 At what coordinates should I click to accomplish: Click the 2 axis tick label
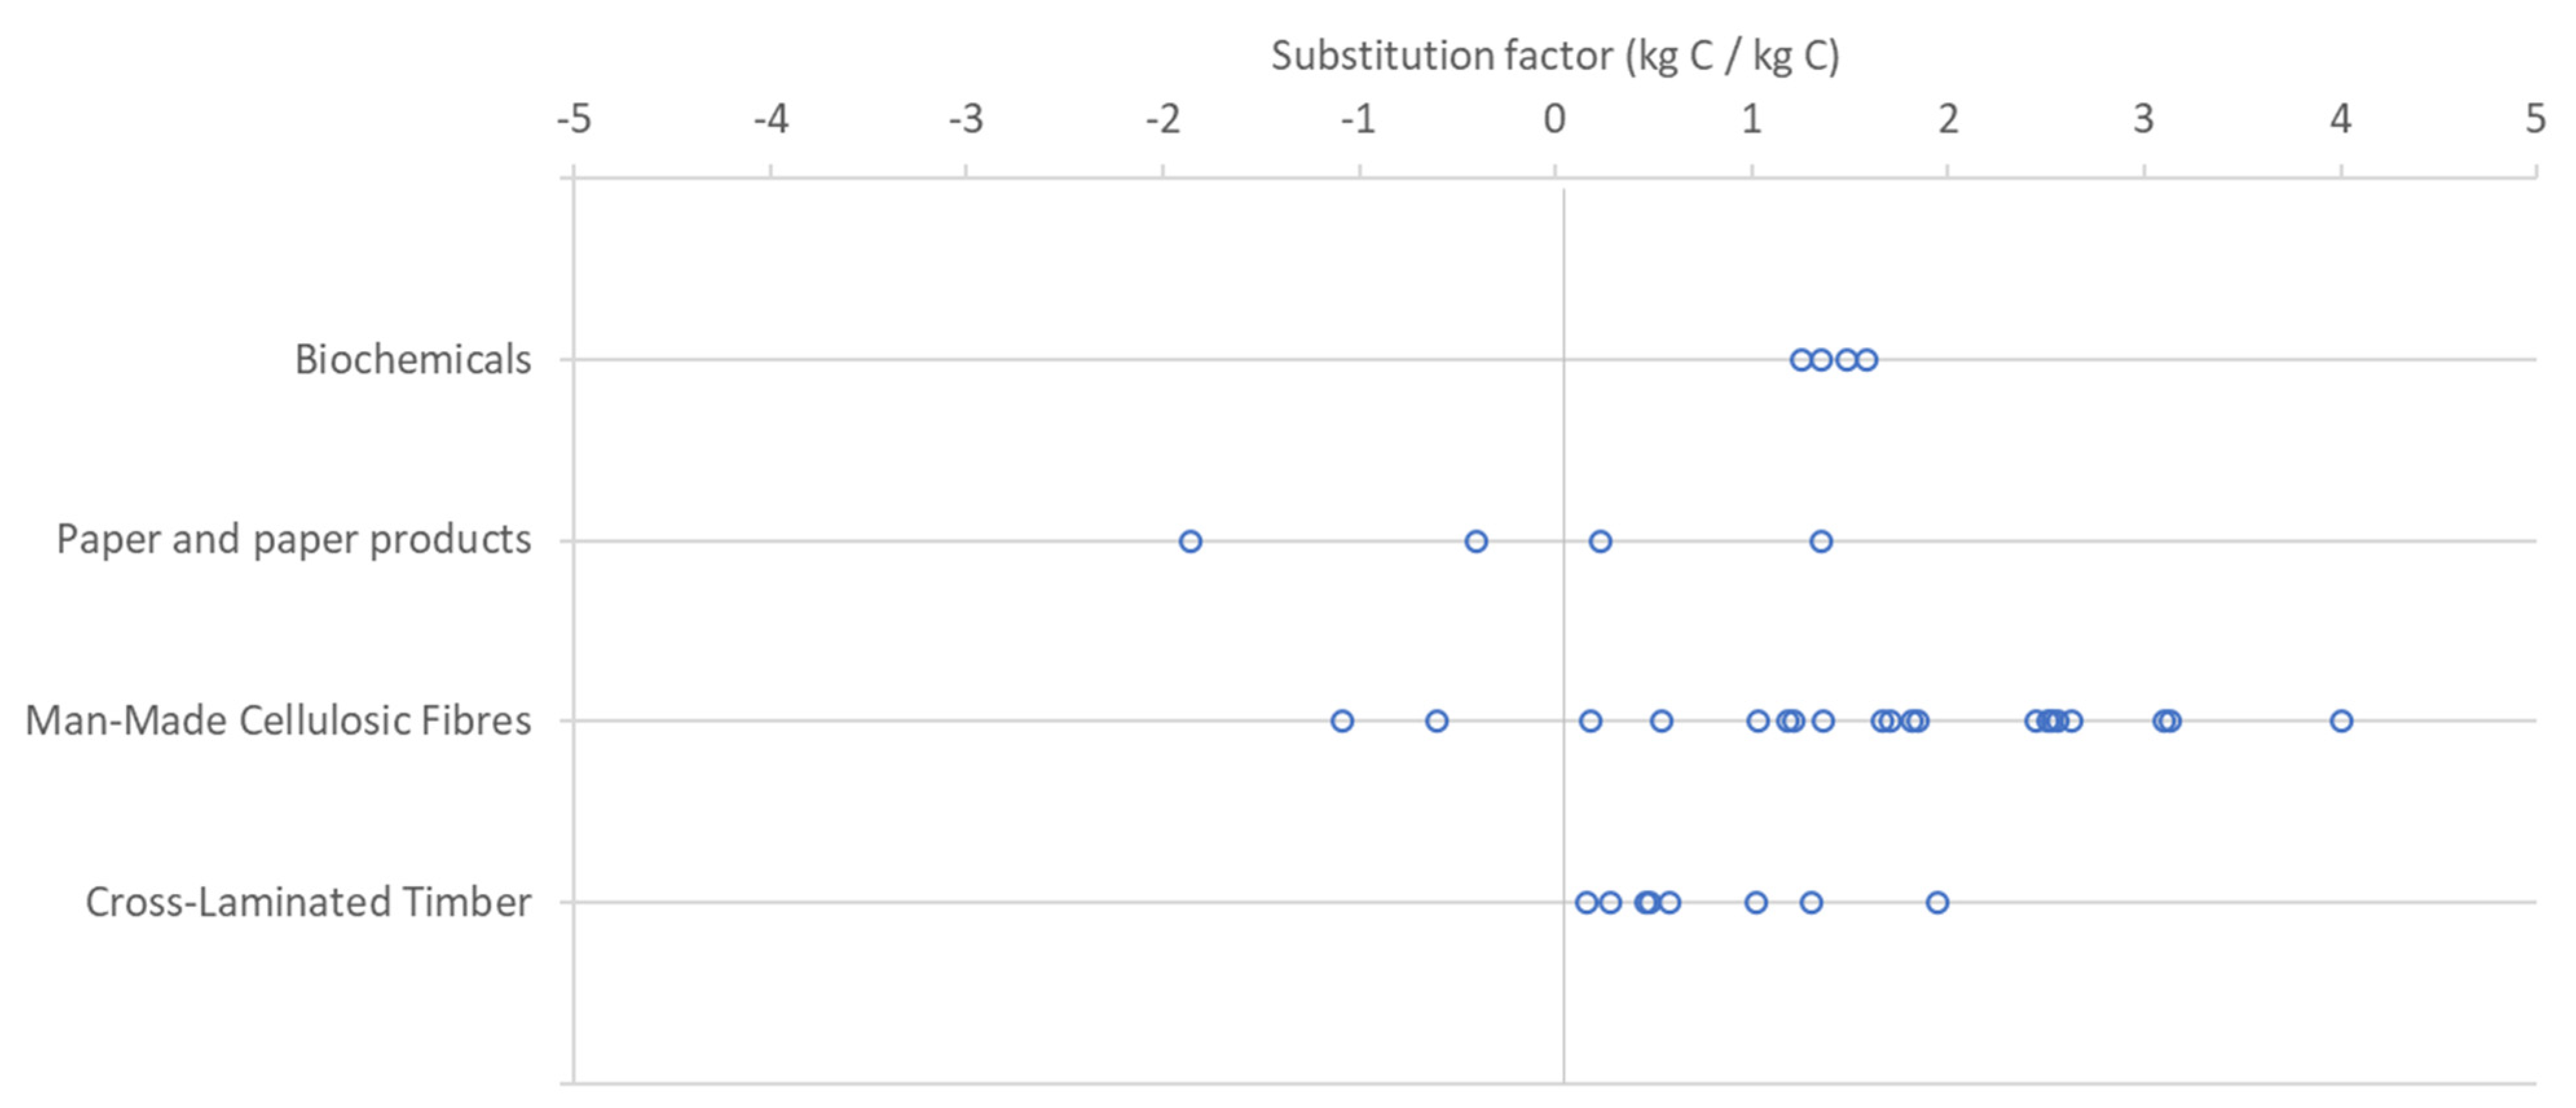1947,120
